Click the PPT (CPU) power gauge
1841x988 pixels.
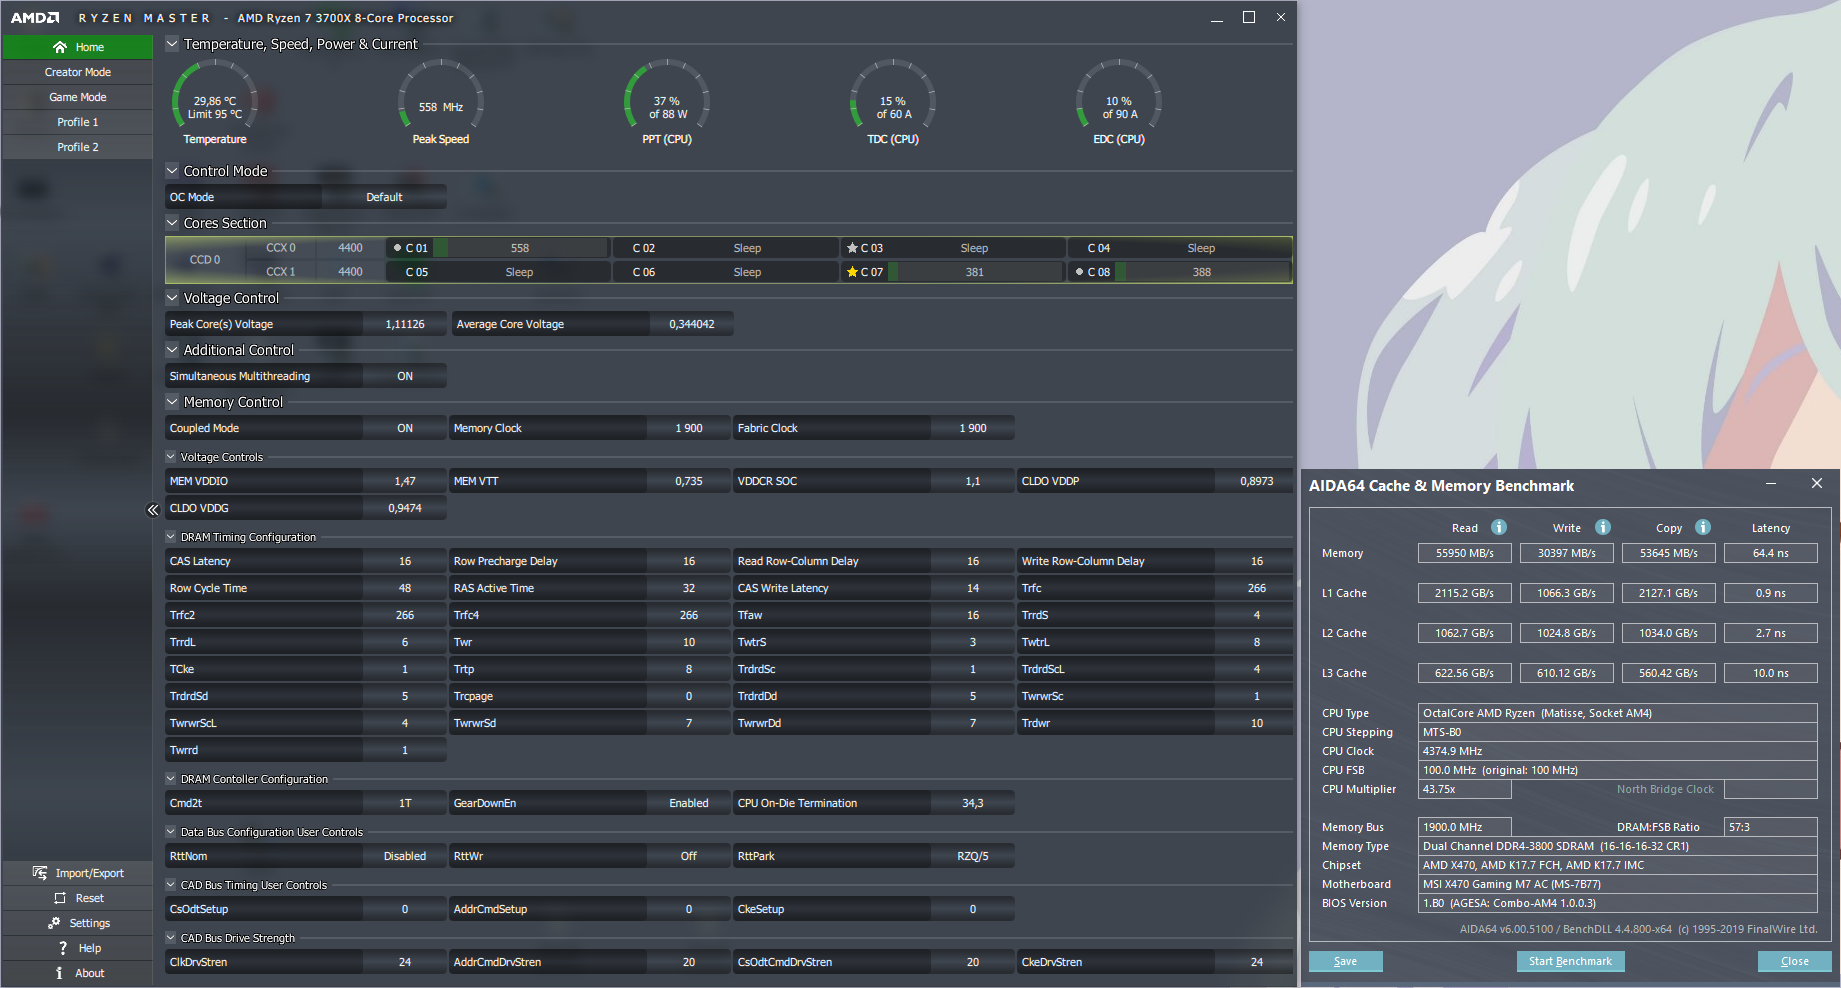667,103
